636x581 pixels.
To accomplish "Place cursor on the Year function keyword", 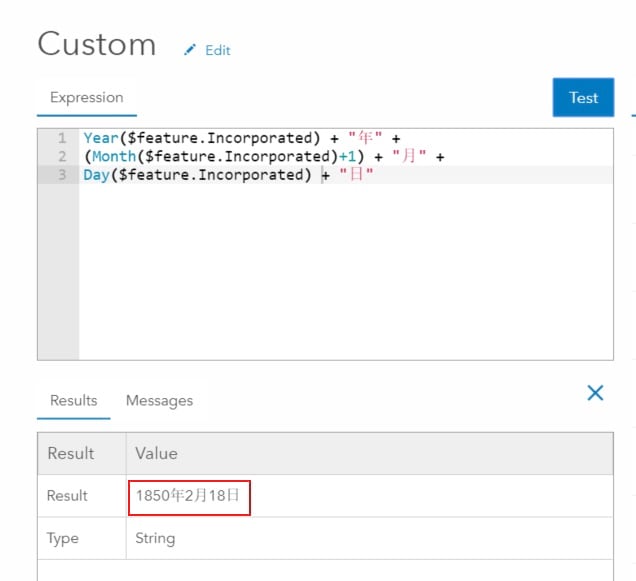I will (100, 138).
